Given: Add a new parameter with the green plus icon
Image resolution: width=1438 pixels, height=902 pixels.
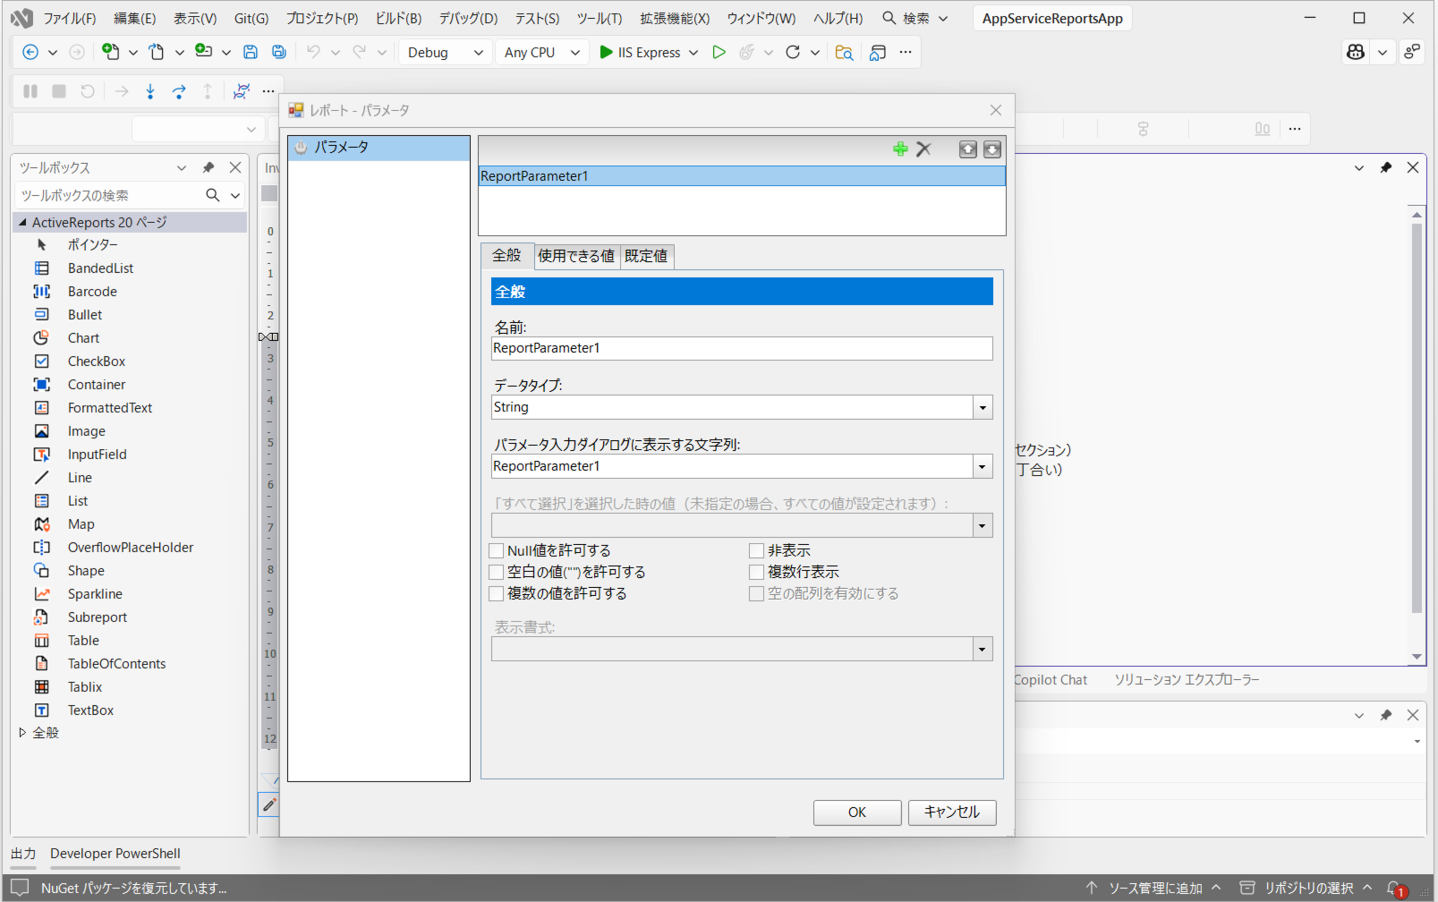Looking at the screenshot, I should [x=900, y=149].
